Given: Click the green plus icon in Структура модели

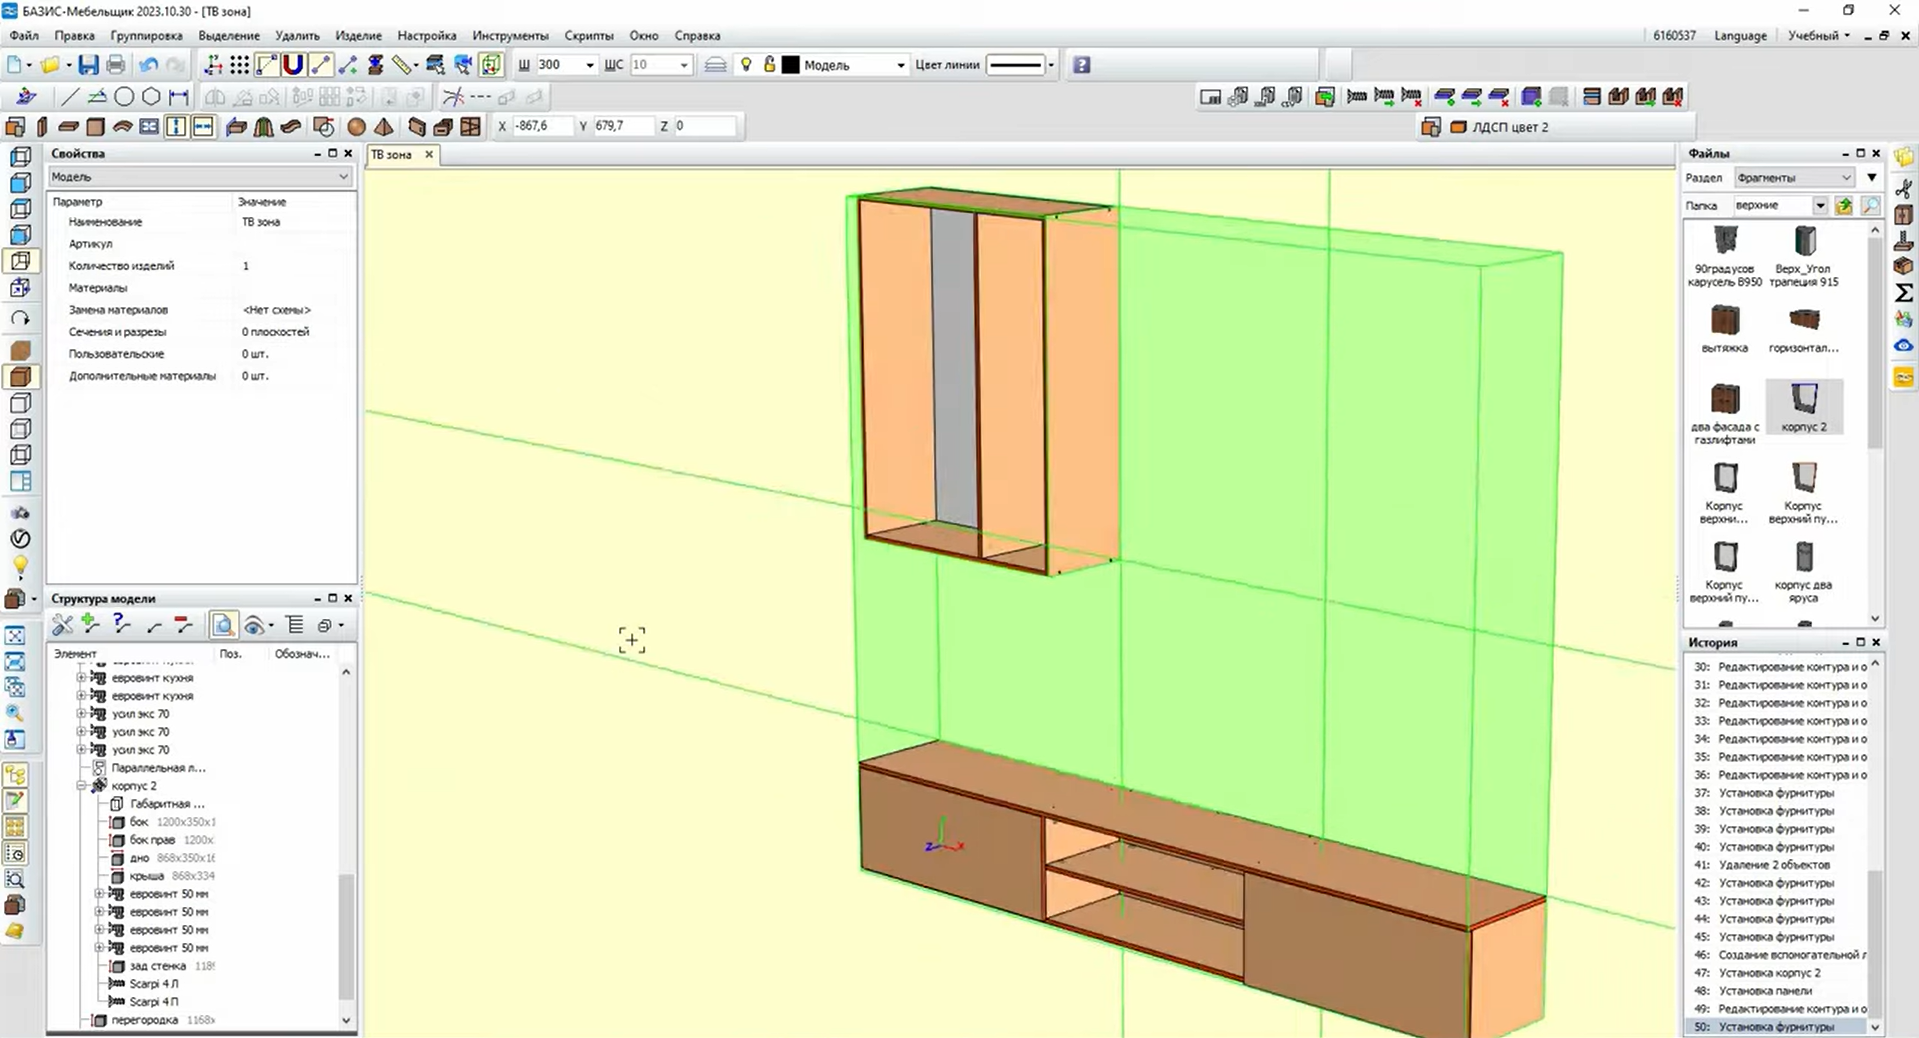Looking at the screenshot, I should 91,625.
